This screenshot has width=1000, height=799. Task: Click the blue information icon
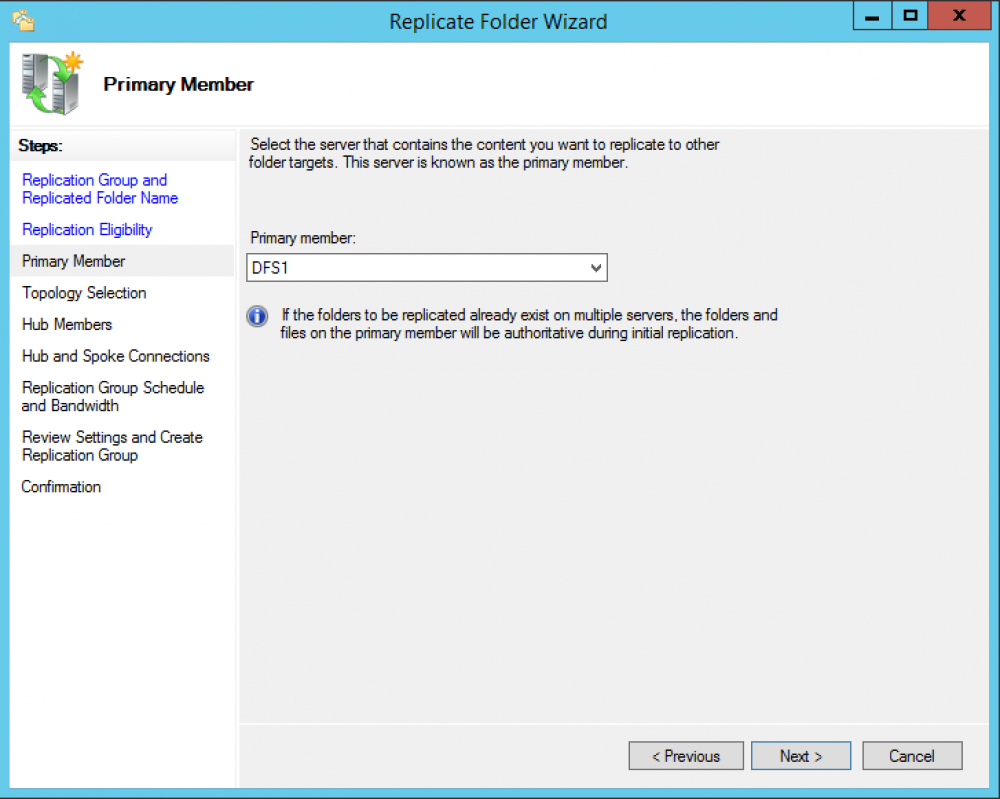257,317
